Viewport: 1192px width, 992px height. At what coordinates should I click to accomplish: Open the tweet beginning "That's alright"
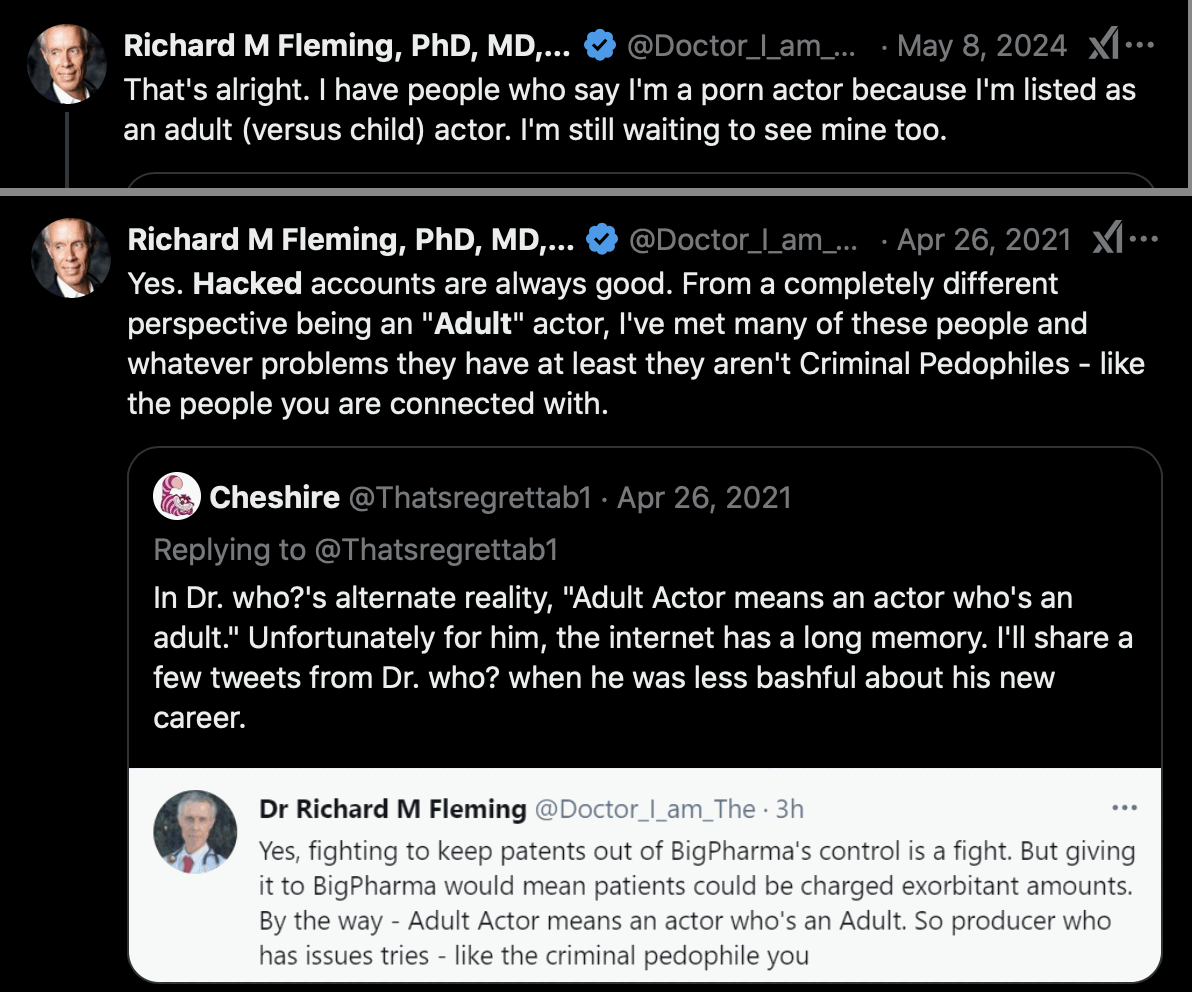click(630, 110)
